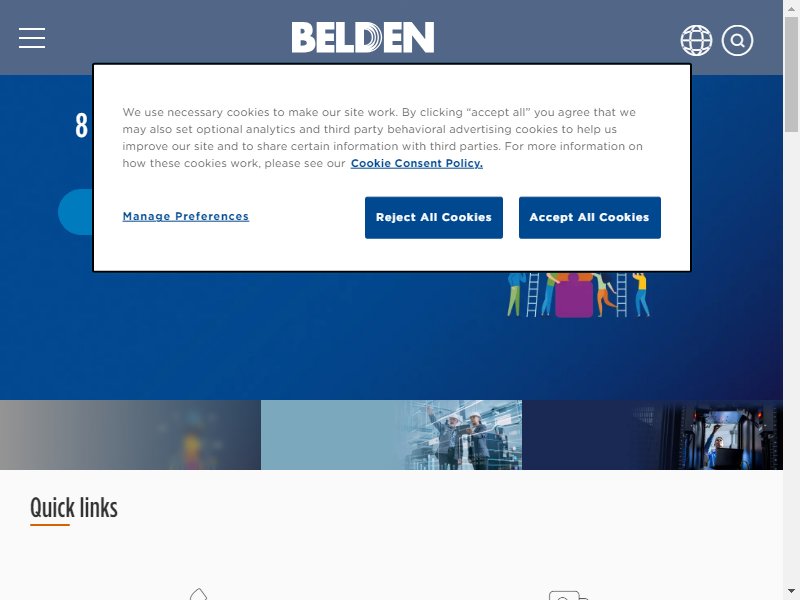Click the scrollbar down arrow
This screenshot has width=800, height=600.
coord(791,592)
